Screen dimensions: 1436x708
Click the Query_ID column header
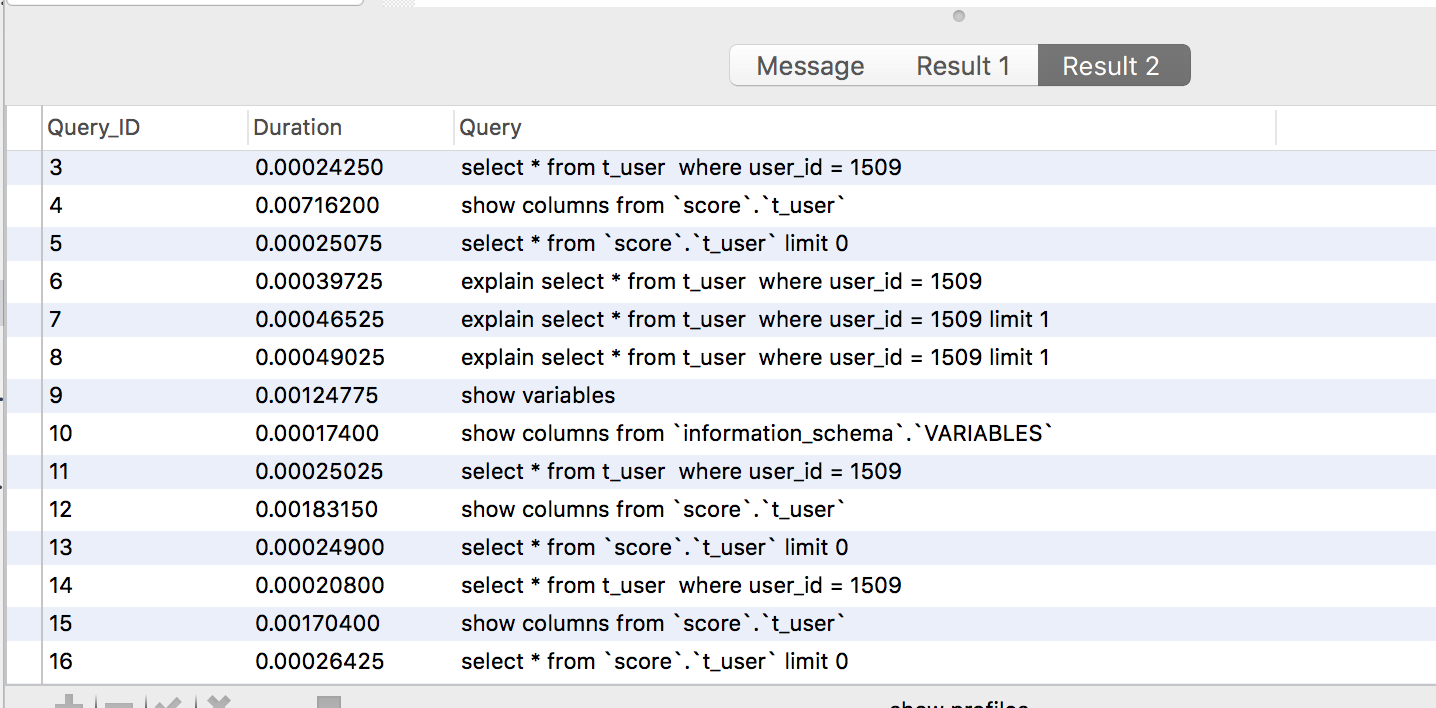(93, 128)
